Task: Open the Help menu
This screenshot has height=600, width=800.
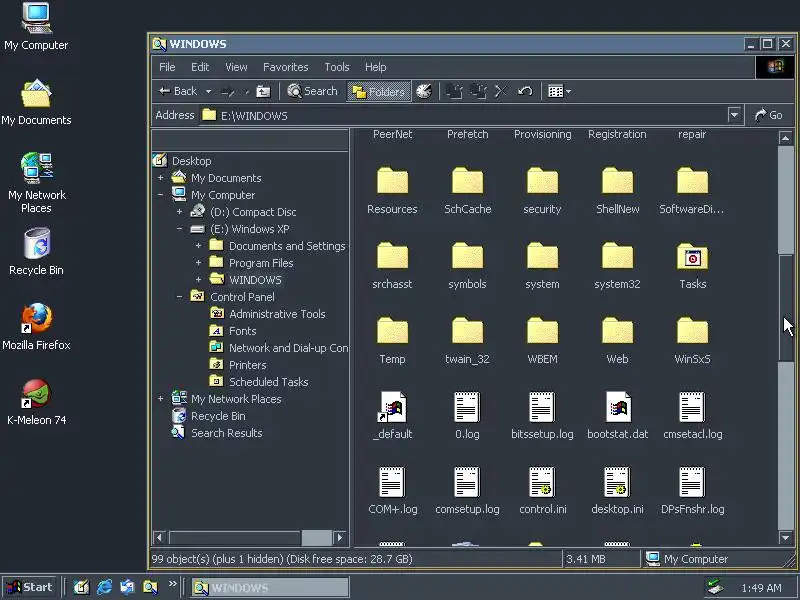Action: click(x=376, y=67)
